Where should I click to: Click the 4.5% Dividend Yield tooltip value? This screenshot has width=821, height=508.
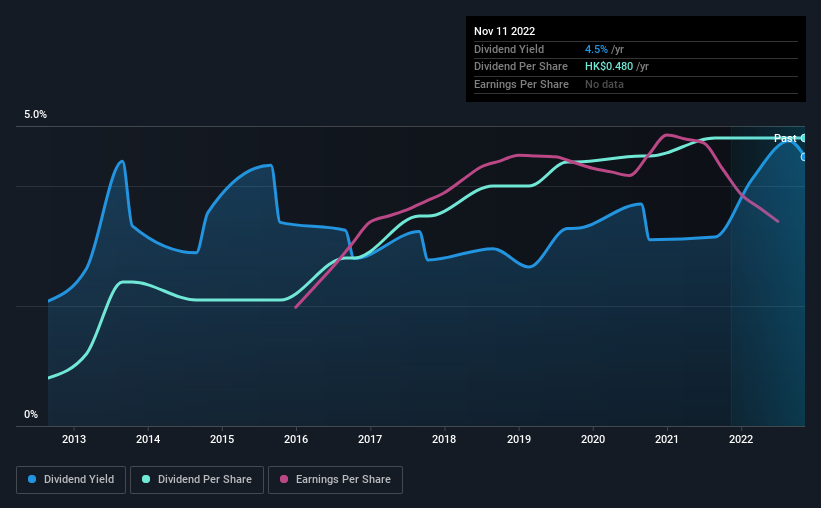[596, 49]
